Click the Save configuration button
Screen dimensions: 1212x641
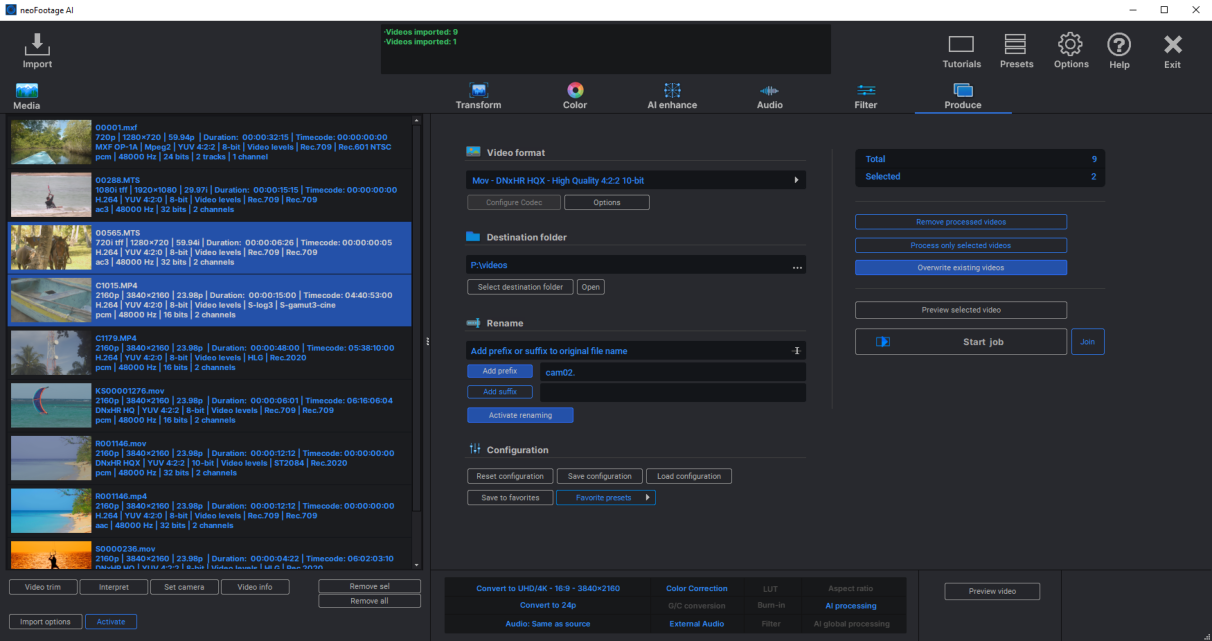coord(600,476)
